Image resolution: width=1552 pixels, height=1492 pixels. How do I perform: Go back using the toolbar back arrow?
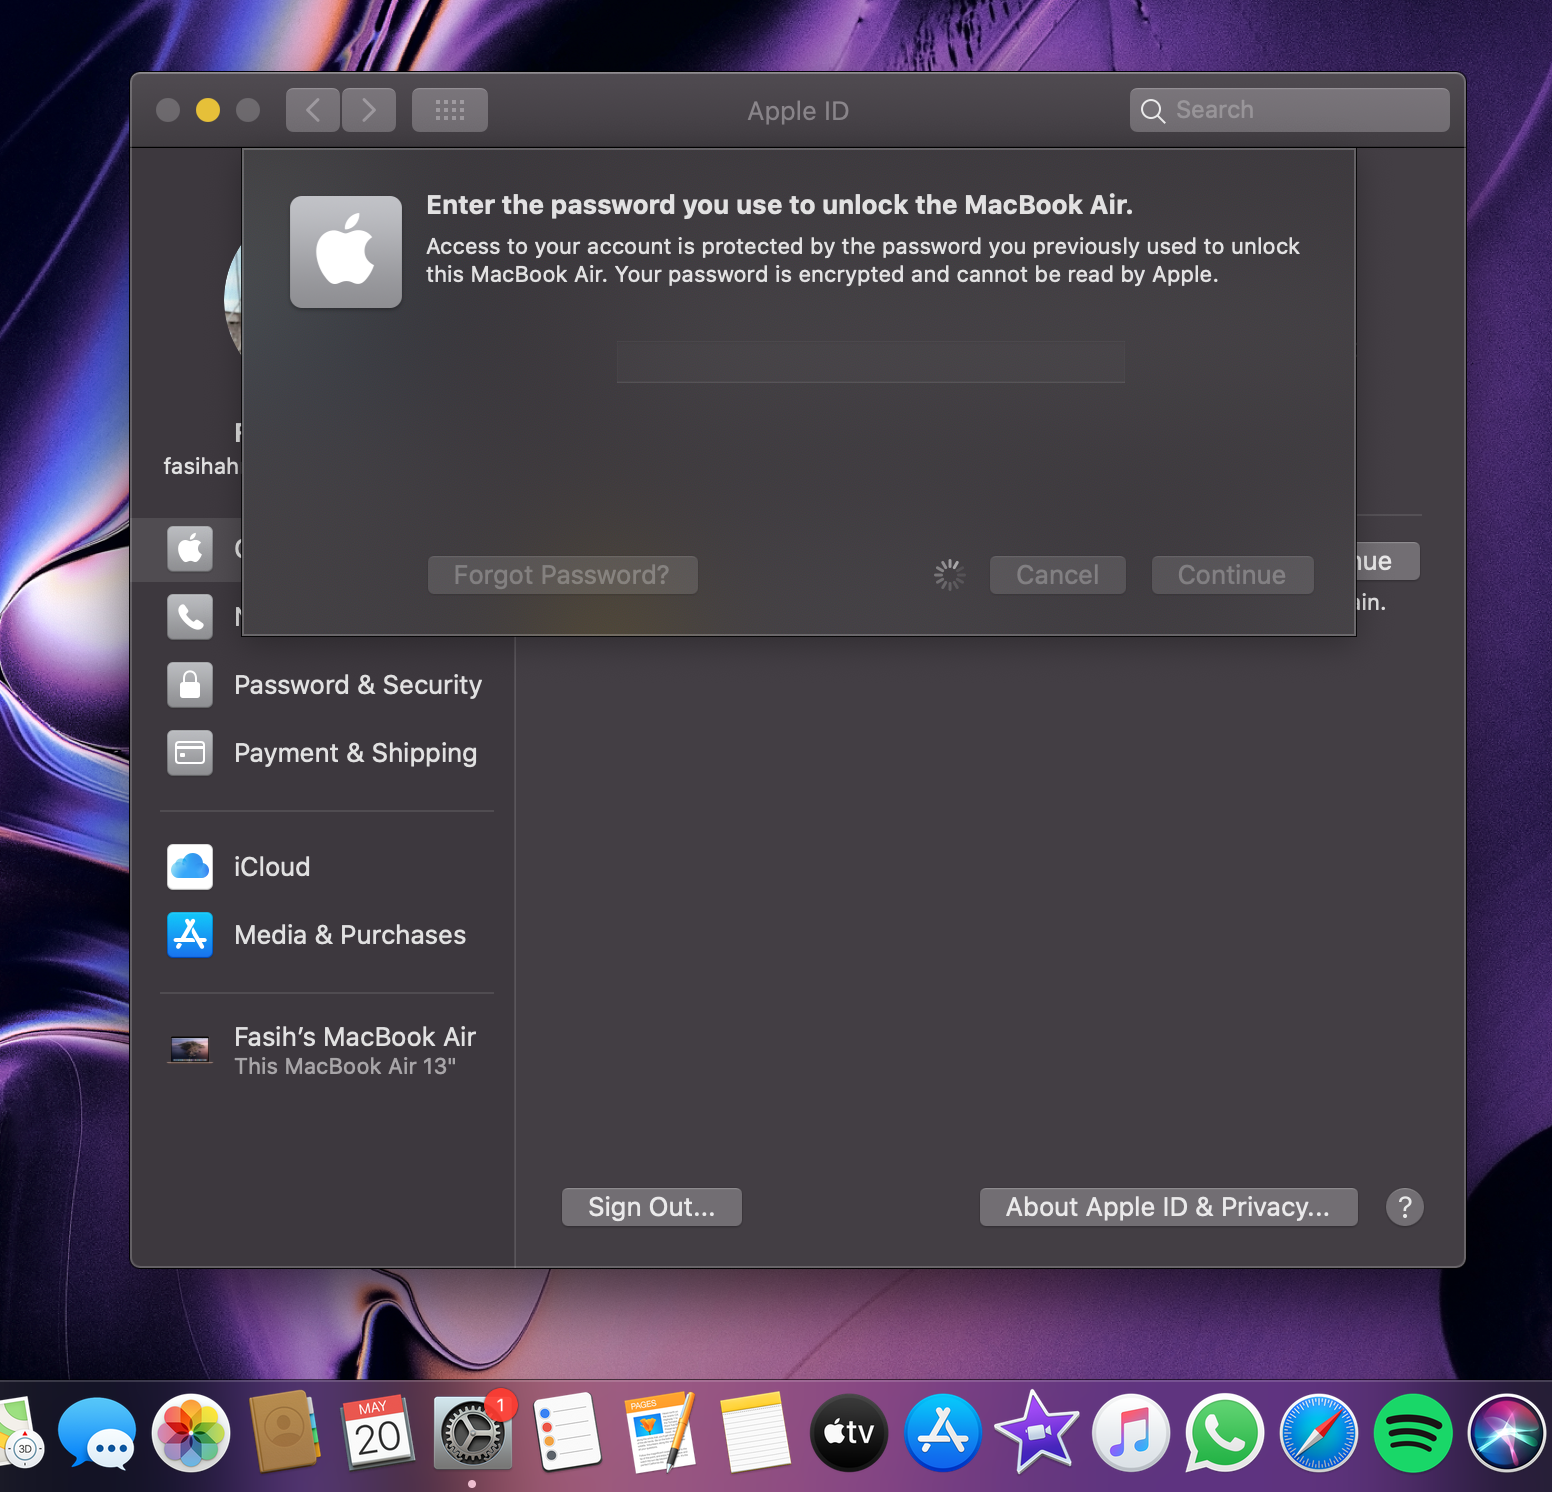(313, 110)
